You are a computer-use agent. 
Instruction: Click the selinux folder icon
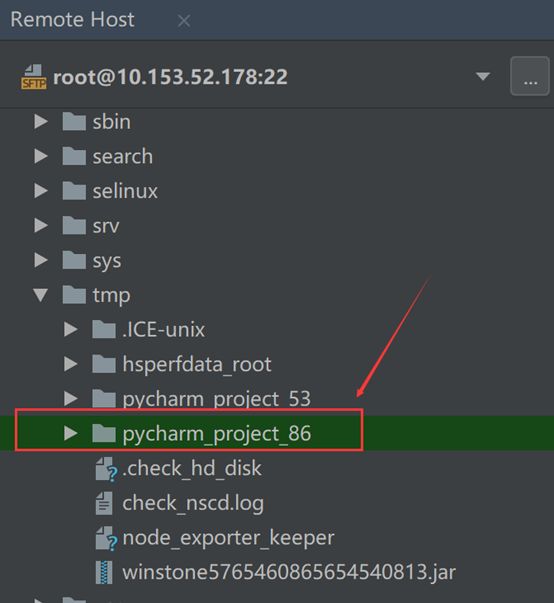74,191
